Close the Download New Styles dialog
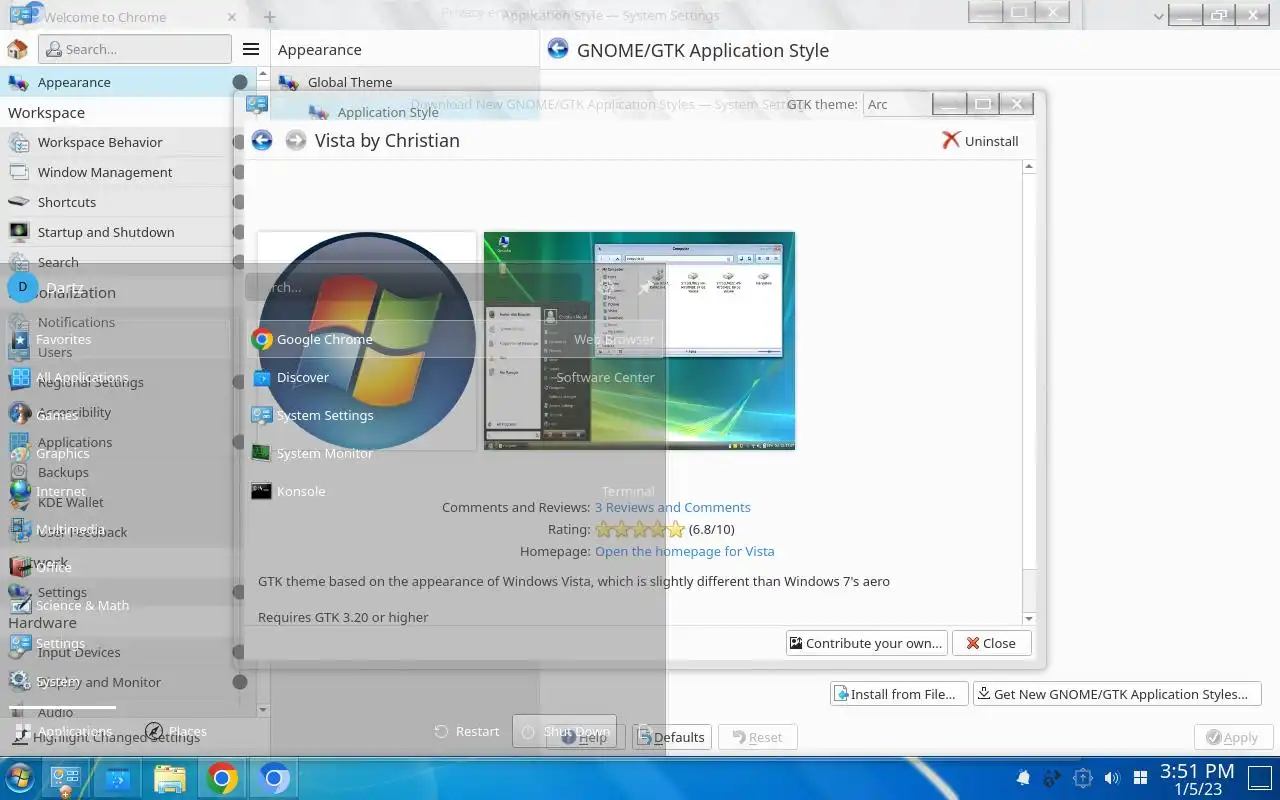 click(x=991, y=643)
